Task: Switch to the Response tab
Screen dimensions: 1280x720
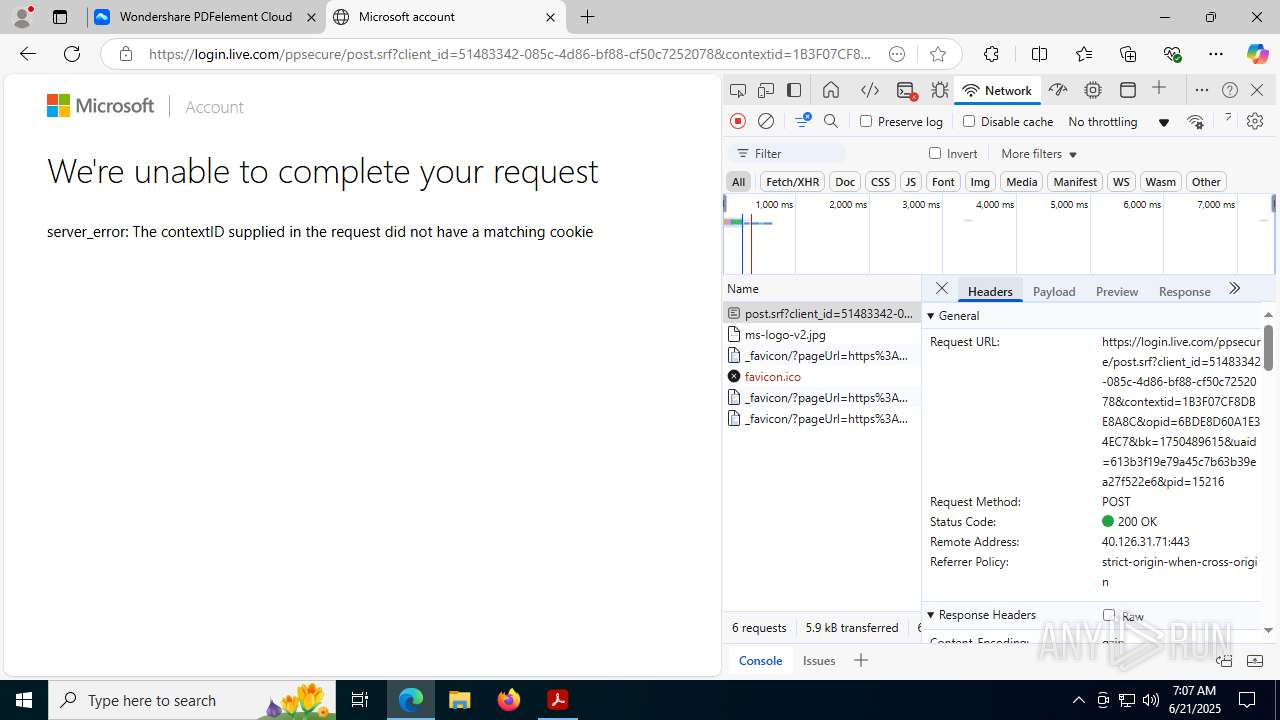Action: point(1184,291)
